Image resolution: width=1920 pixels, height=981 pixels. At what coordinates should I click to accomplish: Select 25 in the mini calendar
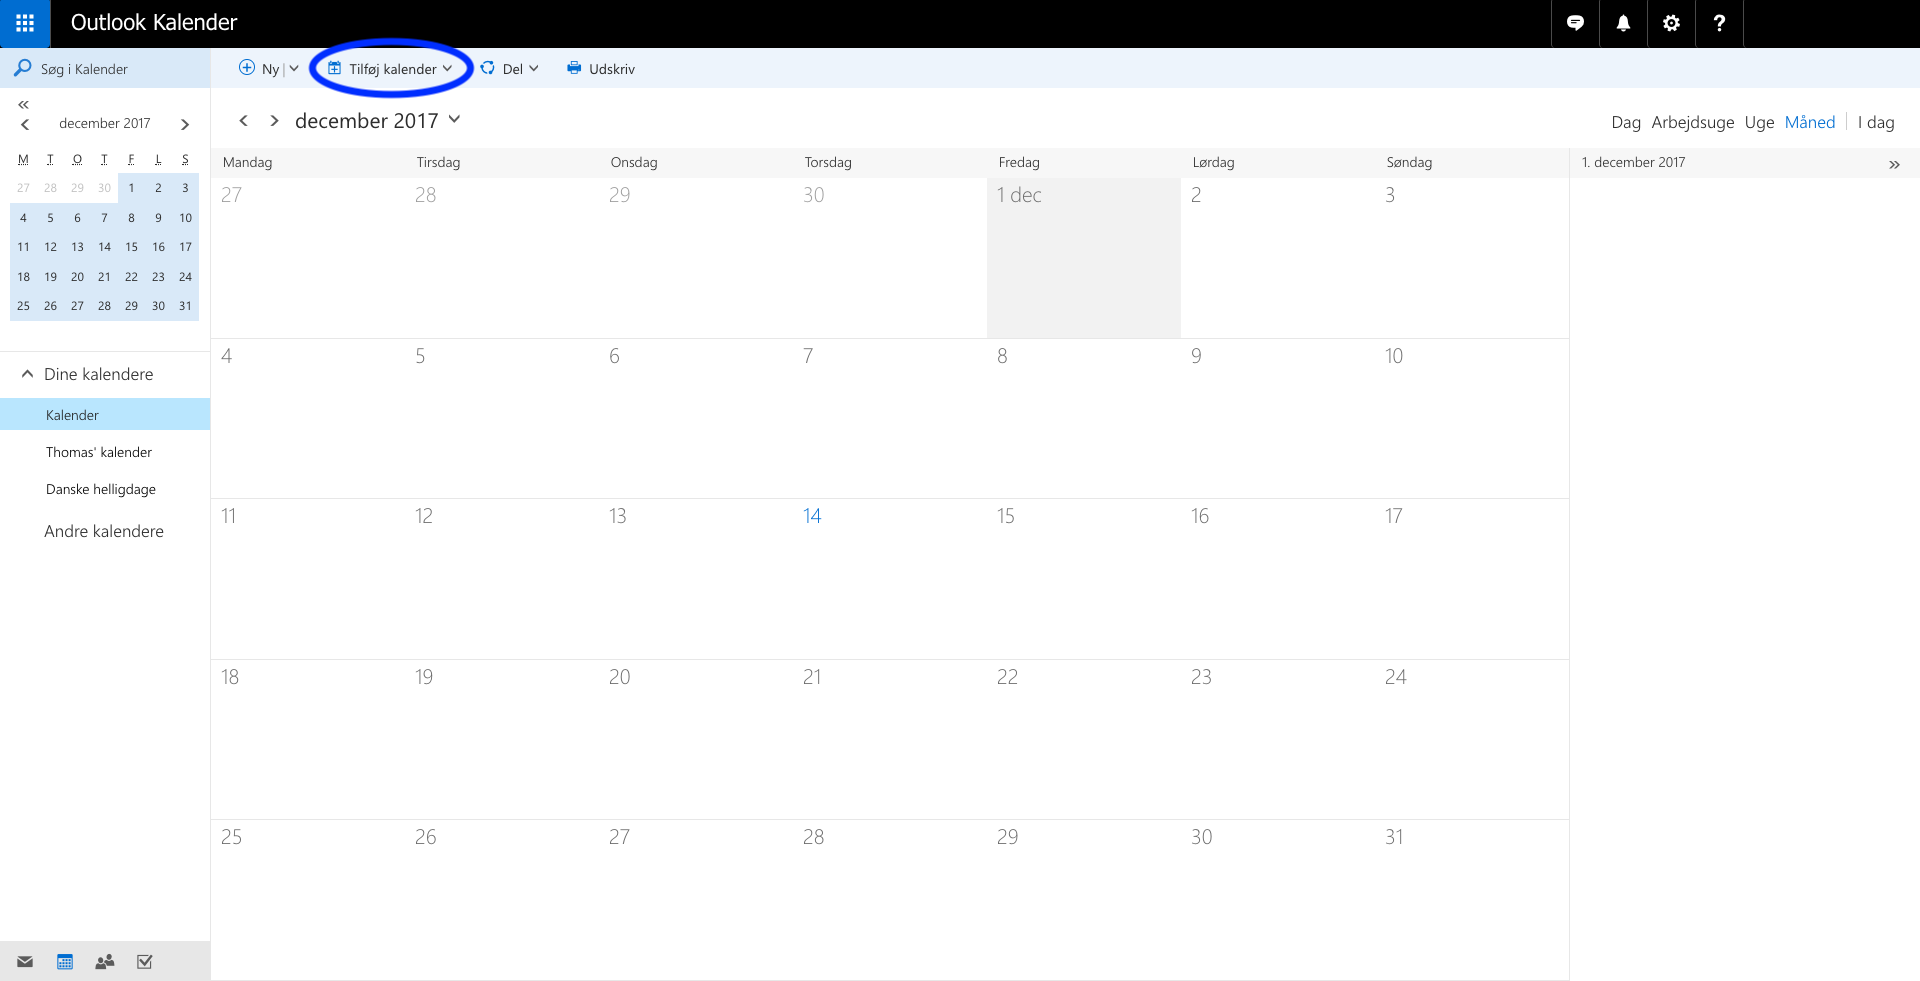(x=23, y=306)
